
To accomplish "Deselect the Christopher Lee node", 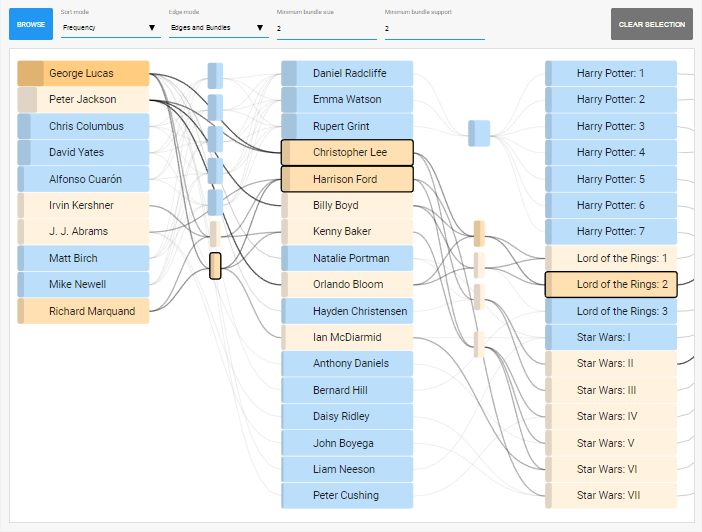I will pos(347,152).
